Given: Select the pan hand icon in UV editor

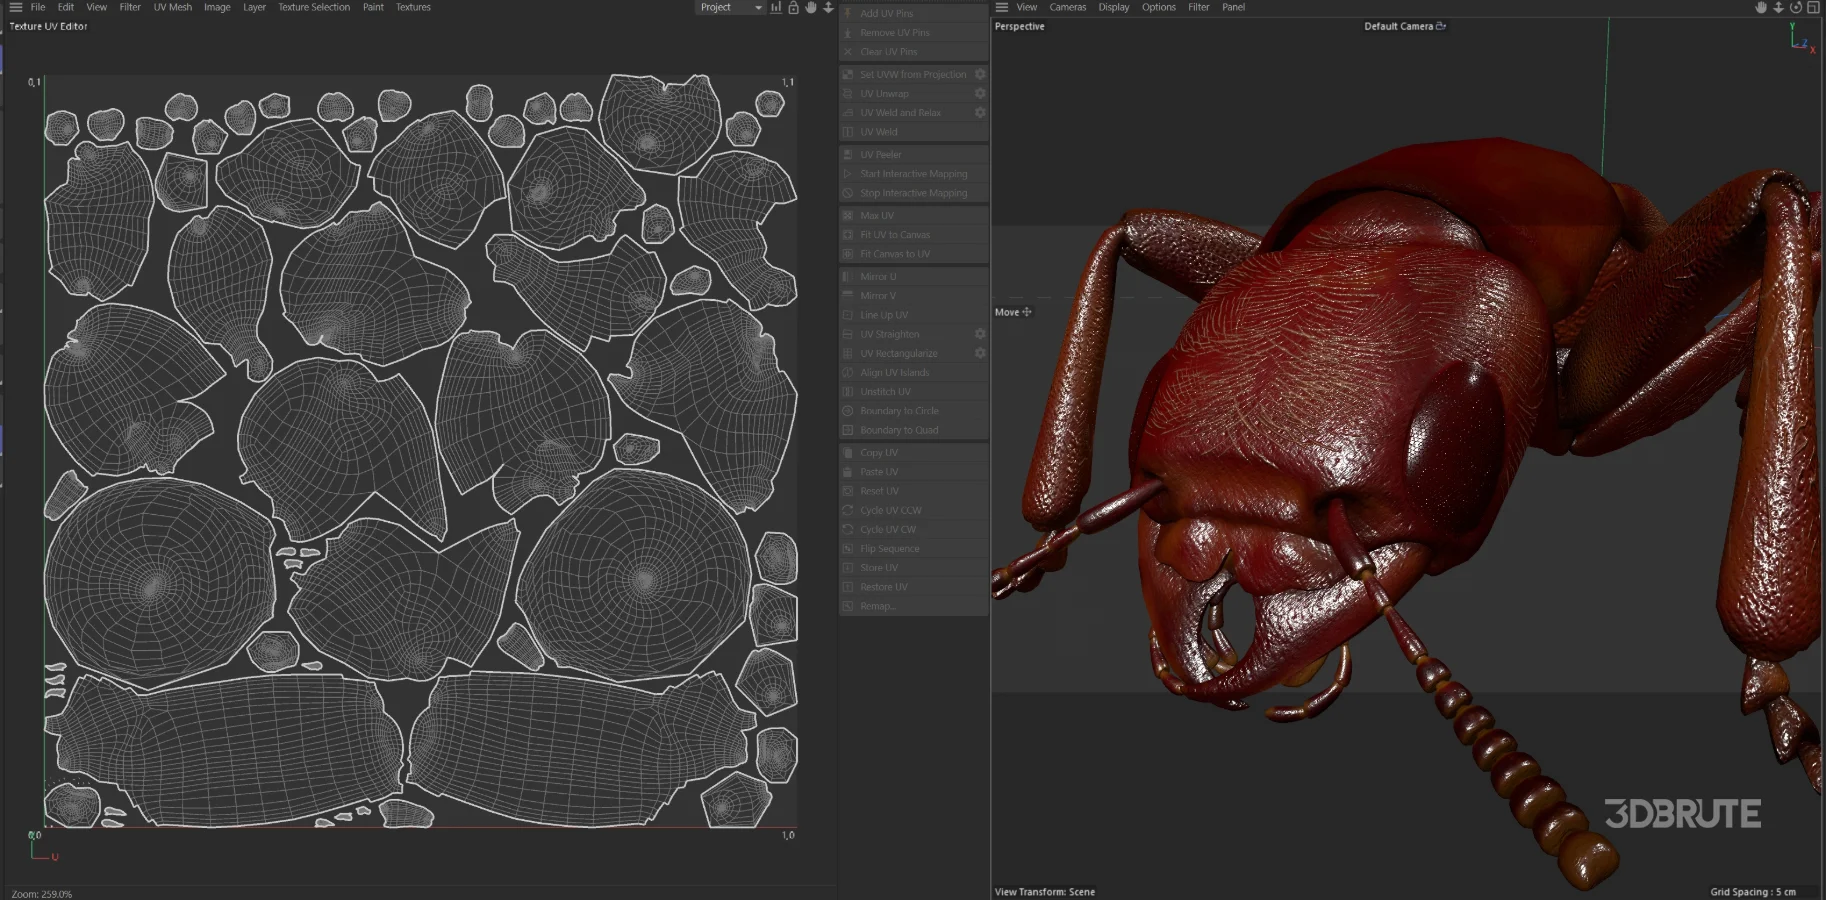Looking at the screenshot, I should 811,7.
